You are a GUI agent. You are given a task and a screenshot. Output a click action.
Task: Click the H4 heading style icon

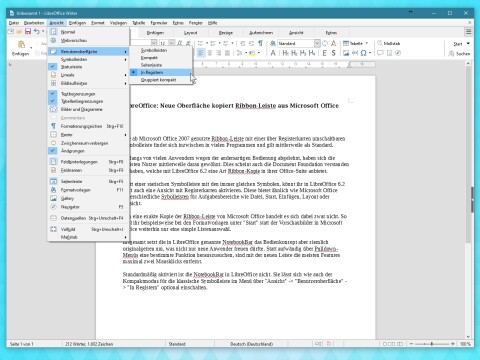coord(312,53)
